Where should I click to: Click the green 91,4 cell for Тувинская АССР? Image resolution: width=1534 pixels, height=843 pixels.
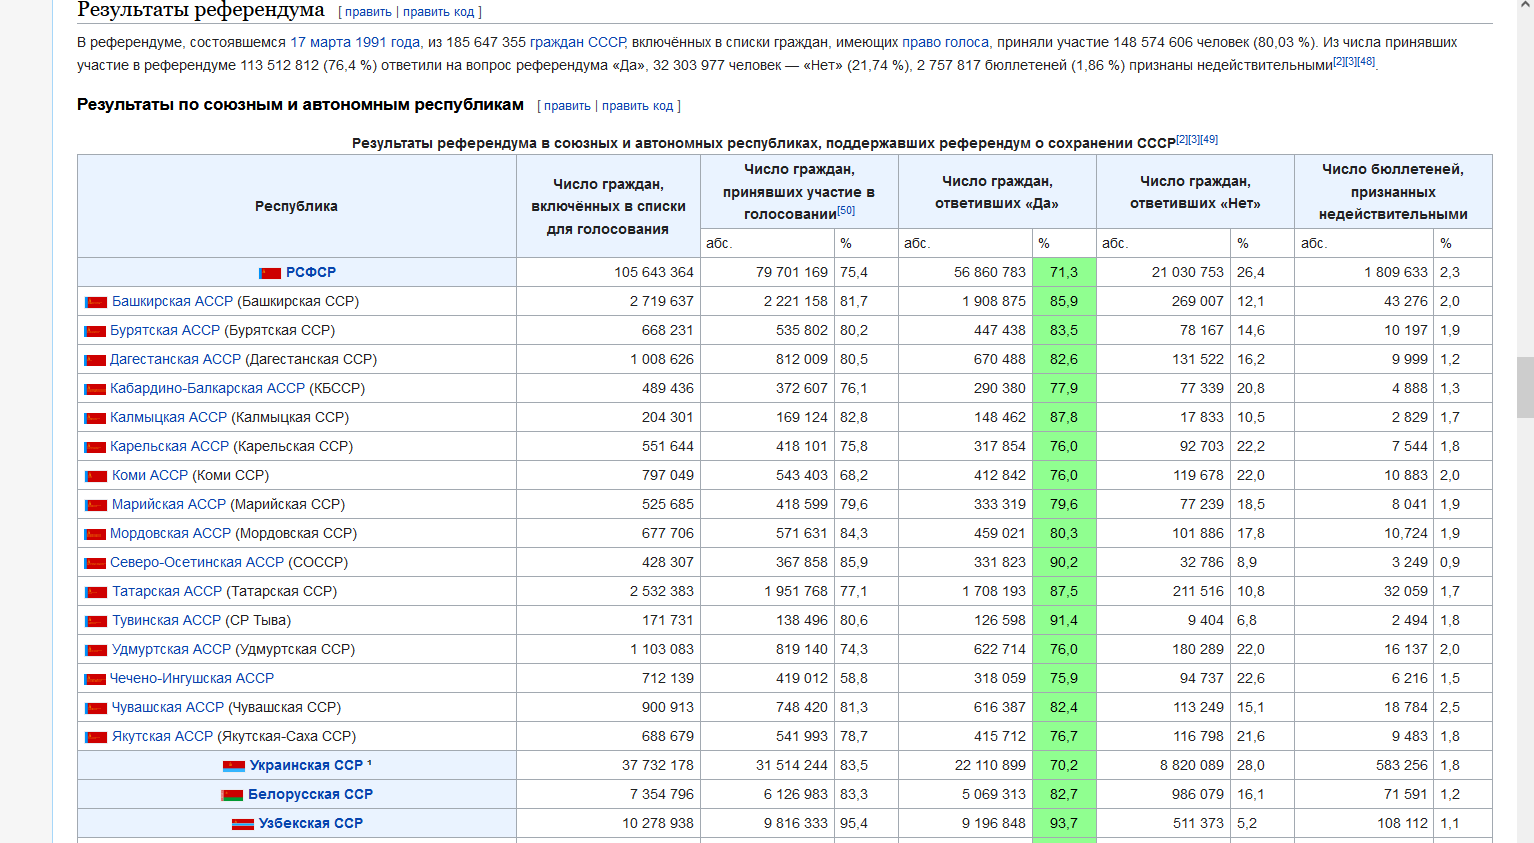click(1064, 620)
